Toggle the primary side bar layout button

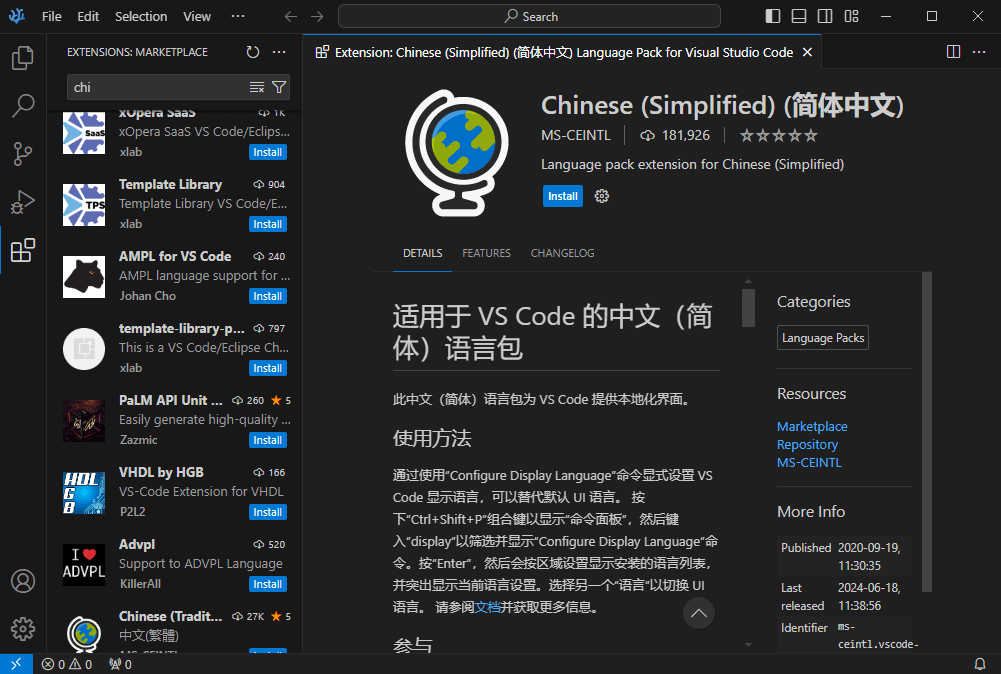click(x=773, y=16)
